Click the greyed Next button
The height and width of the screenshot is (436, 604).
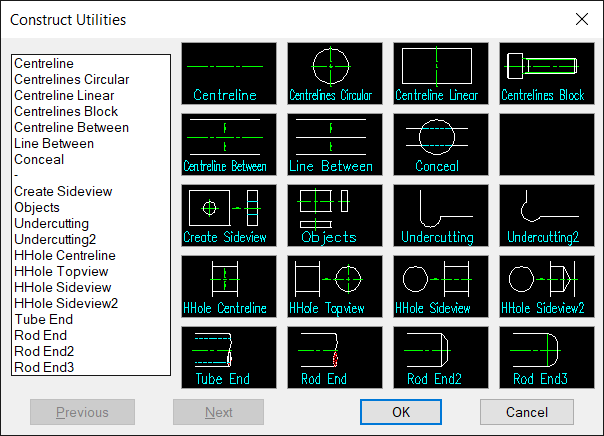point(218,412)
